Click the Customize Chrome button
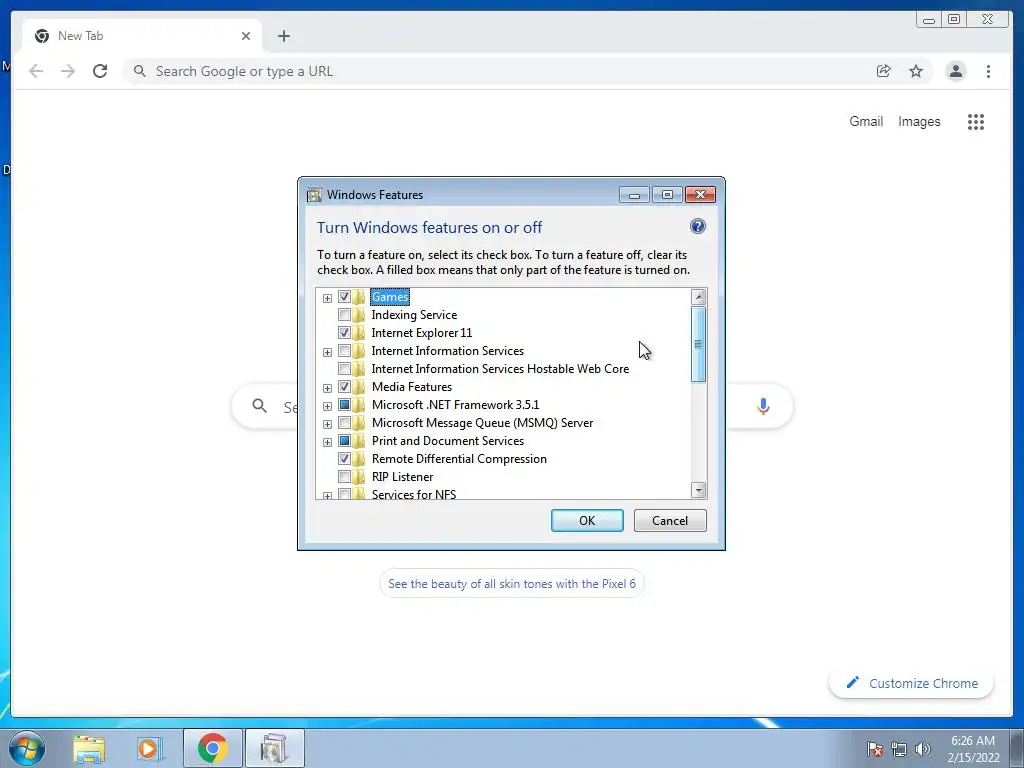1024x768 pixels. [912, 683]
